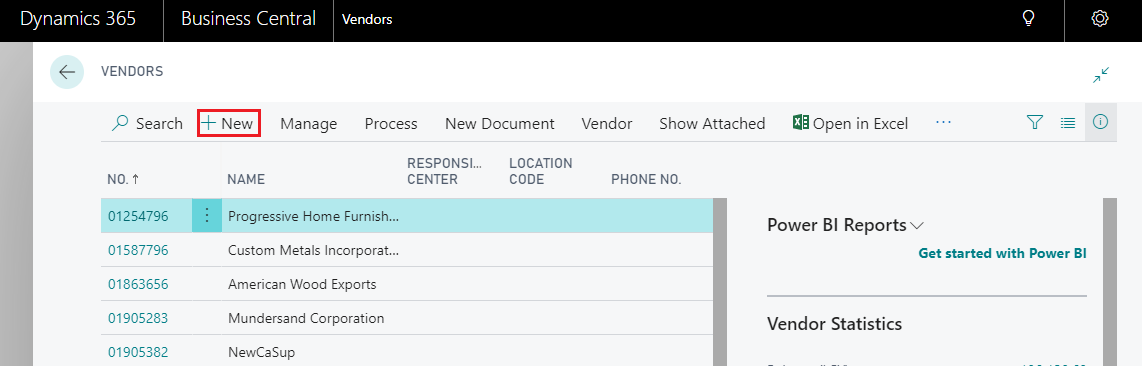Click Get started with Power BI
Viewport: 1142px width, 366px height.
tap(1002, 254)
